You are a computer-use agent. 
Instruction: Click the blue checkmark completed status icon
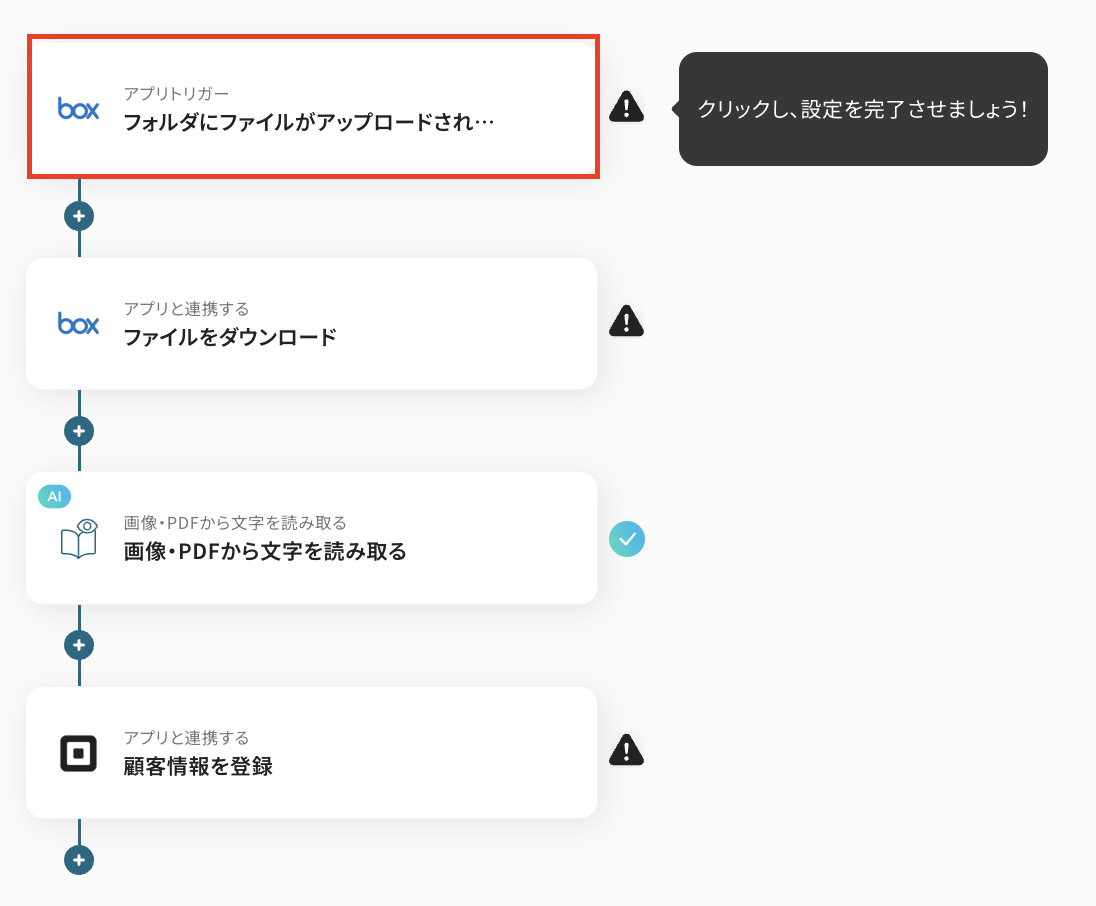pyautogui.click(x=627, y=539)
